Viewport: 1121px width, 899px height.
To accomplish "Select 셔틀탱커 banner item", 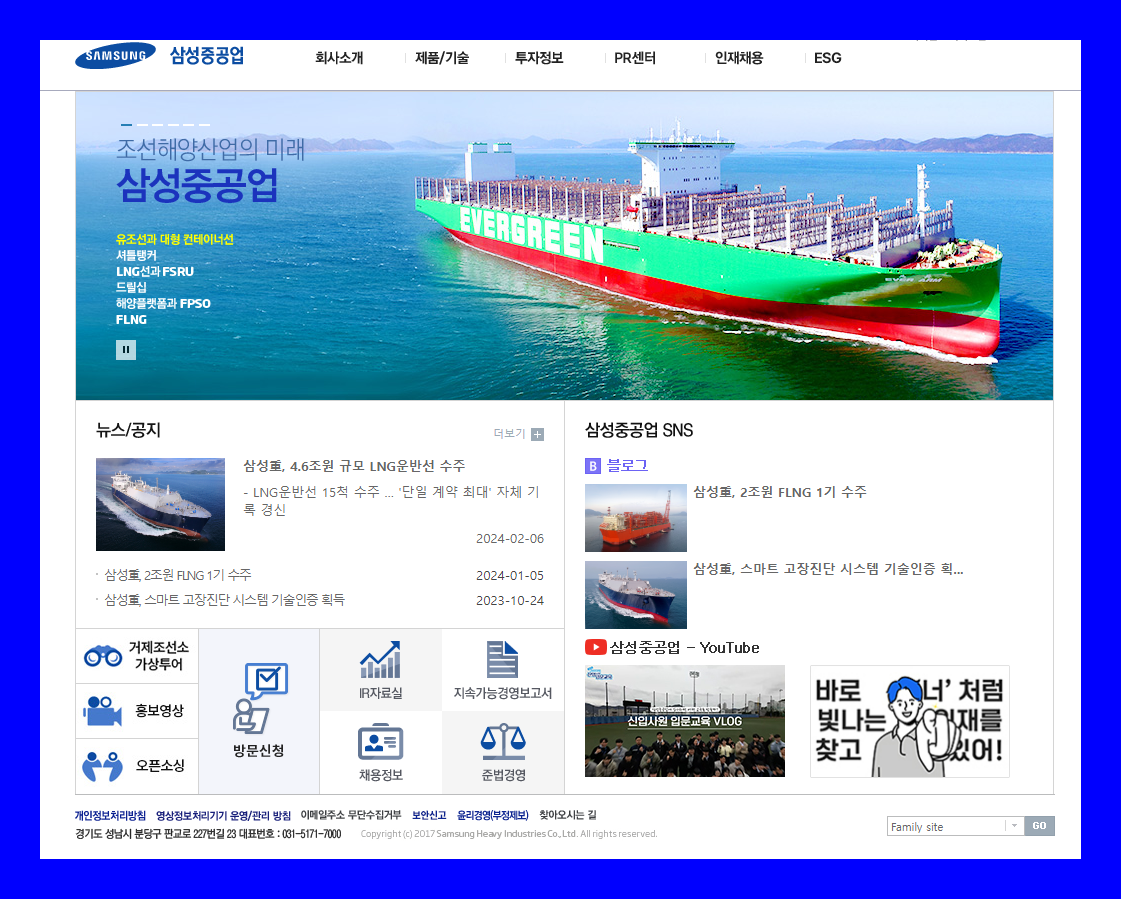I will click(136, 255).
